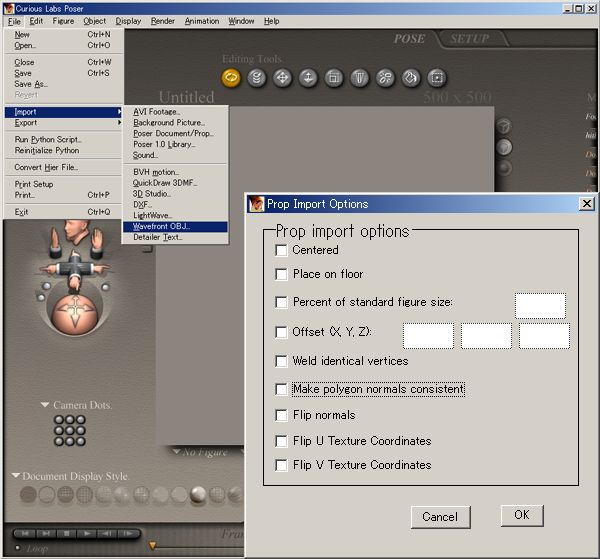
Task: Select the Translate In/Out tool
Action: pyautogui.click(x=308, y=78)
